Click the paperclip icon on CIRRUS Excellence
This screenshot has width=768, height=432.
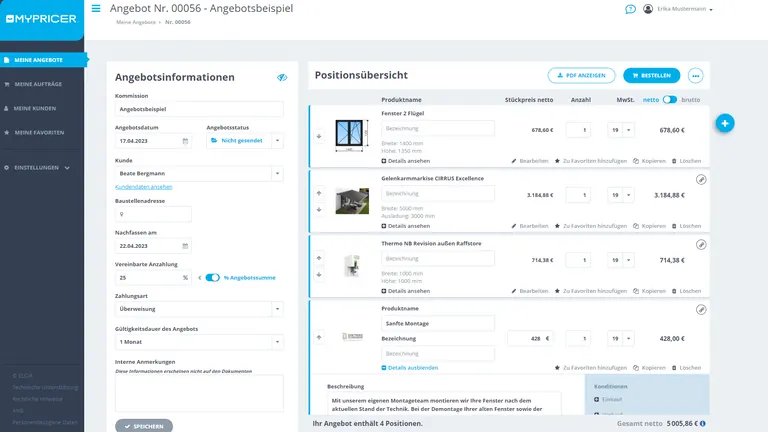(701, 179)
